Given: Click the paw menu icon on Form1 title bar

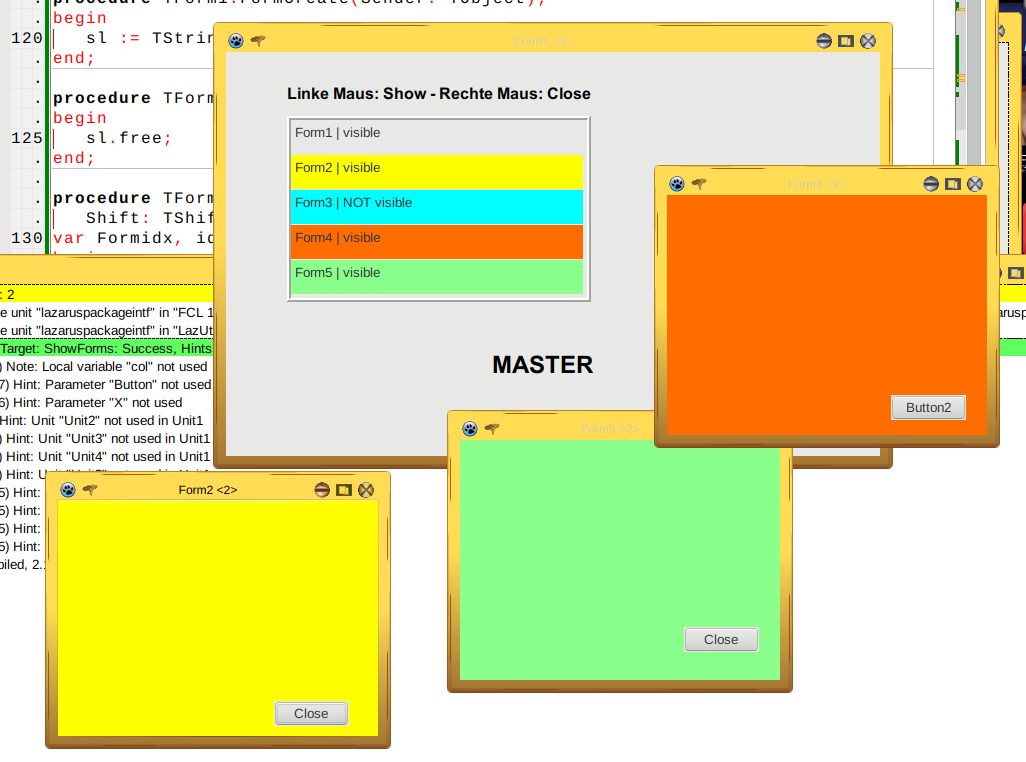Looking at the screenshot, I should click(x=236, y=41).
